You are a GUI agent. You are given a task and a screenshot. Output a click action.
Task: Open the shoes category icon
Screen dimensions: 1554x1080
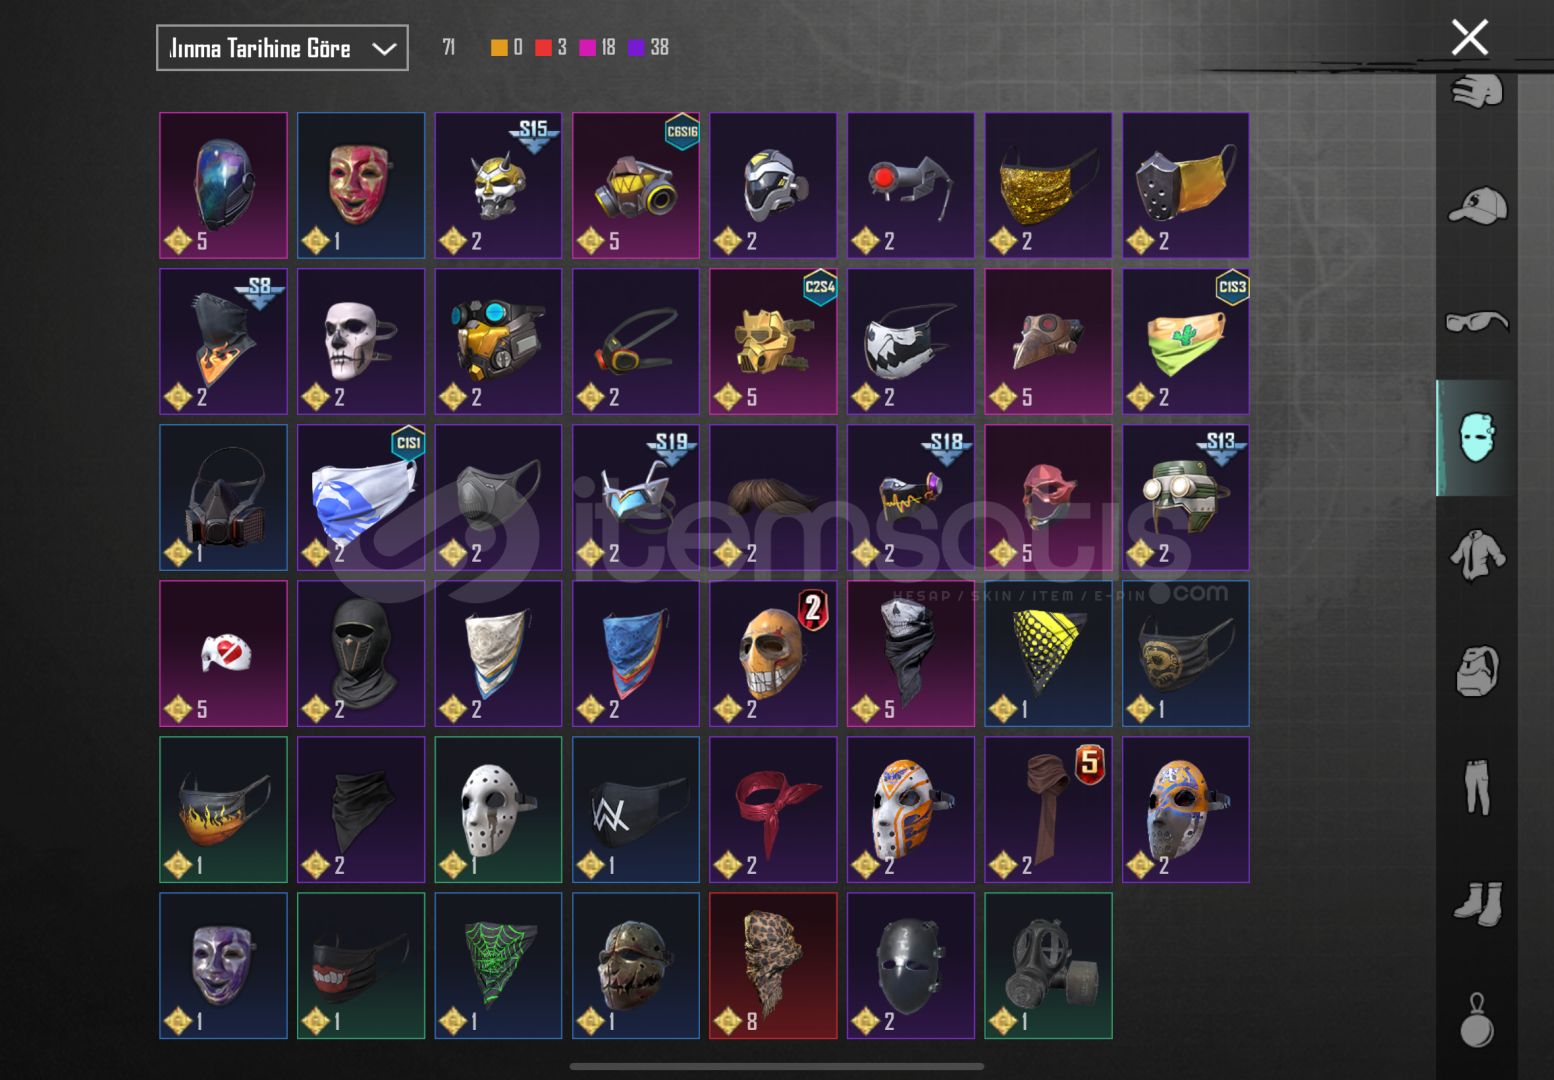click(1478, 904)
